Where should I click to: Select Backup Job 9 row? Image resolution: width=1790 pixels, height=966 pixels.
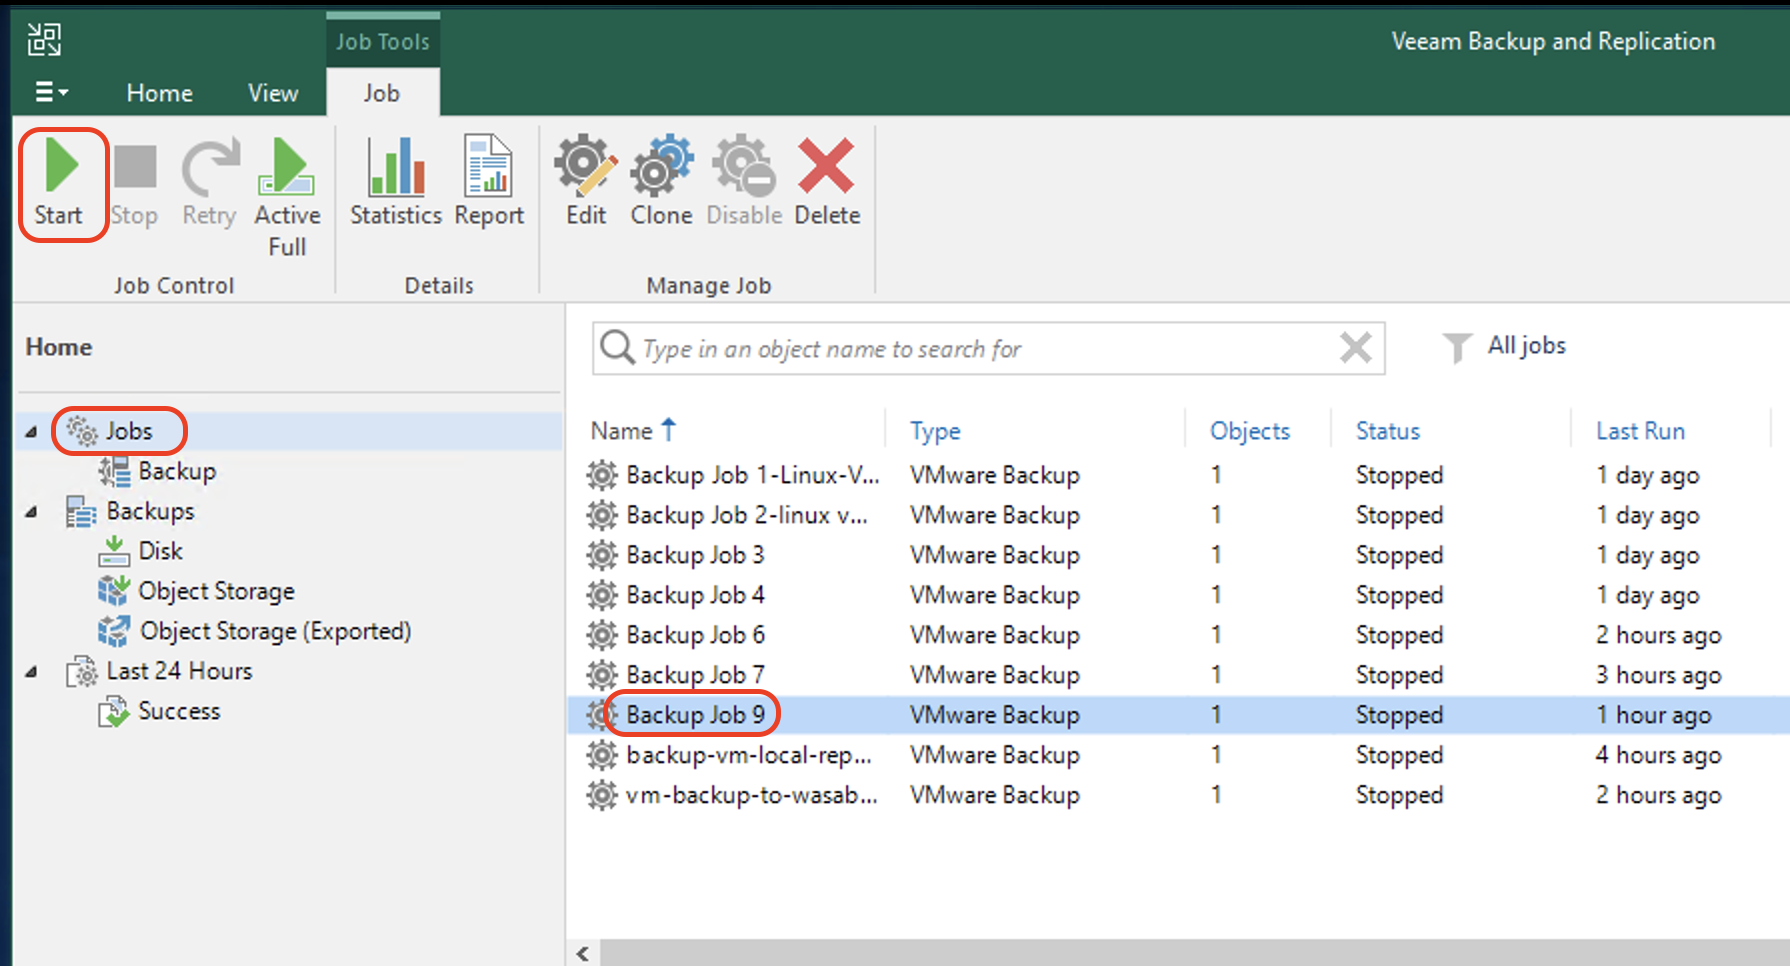1178,715
